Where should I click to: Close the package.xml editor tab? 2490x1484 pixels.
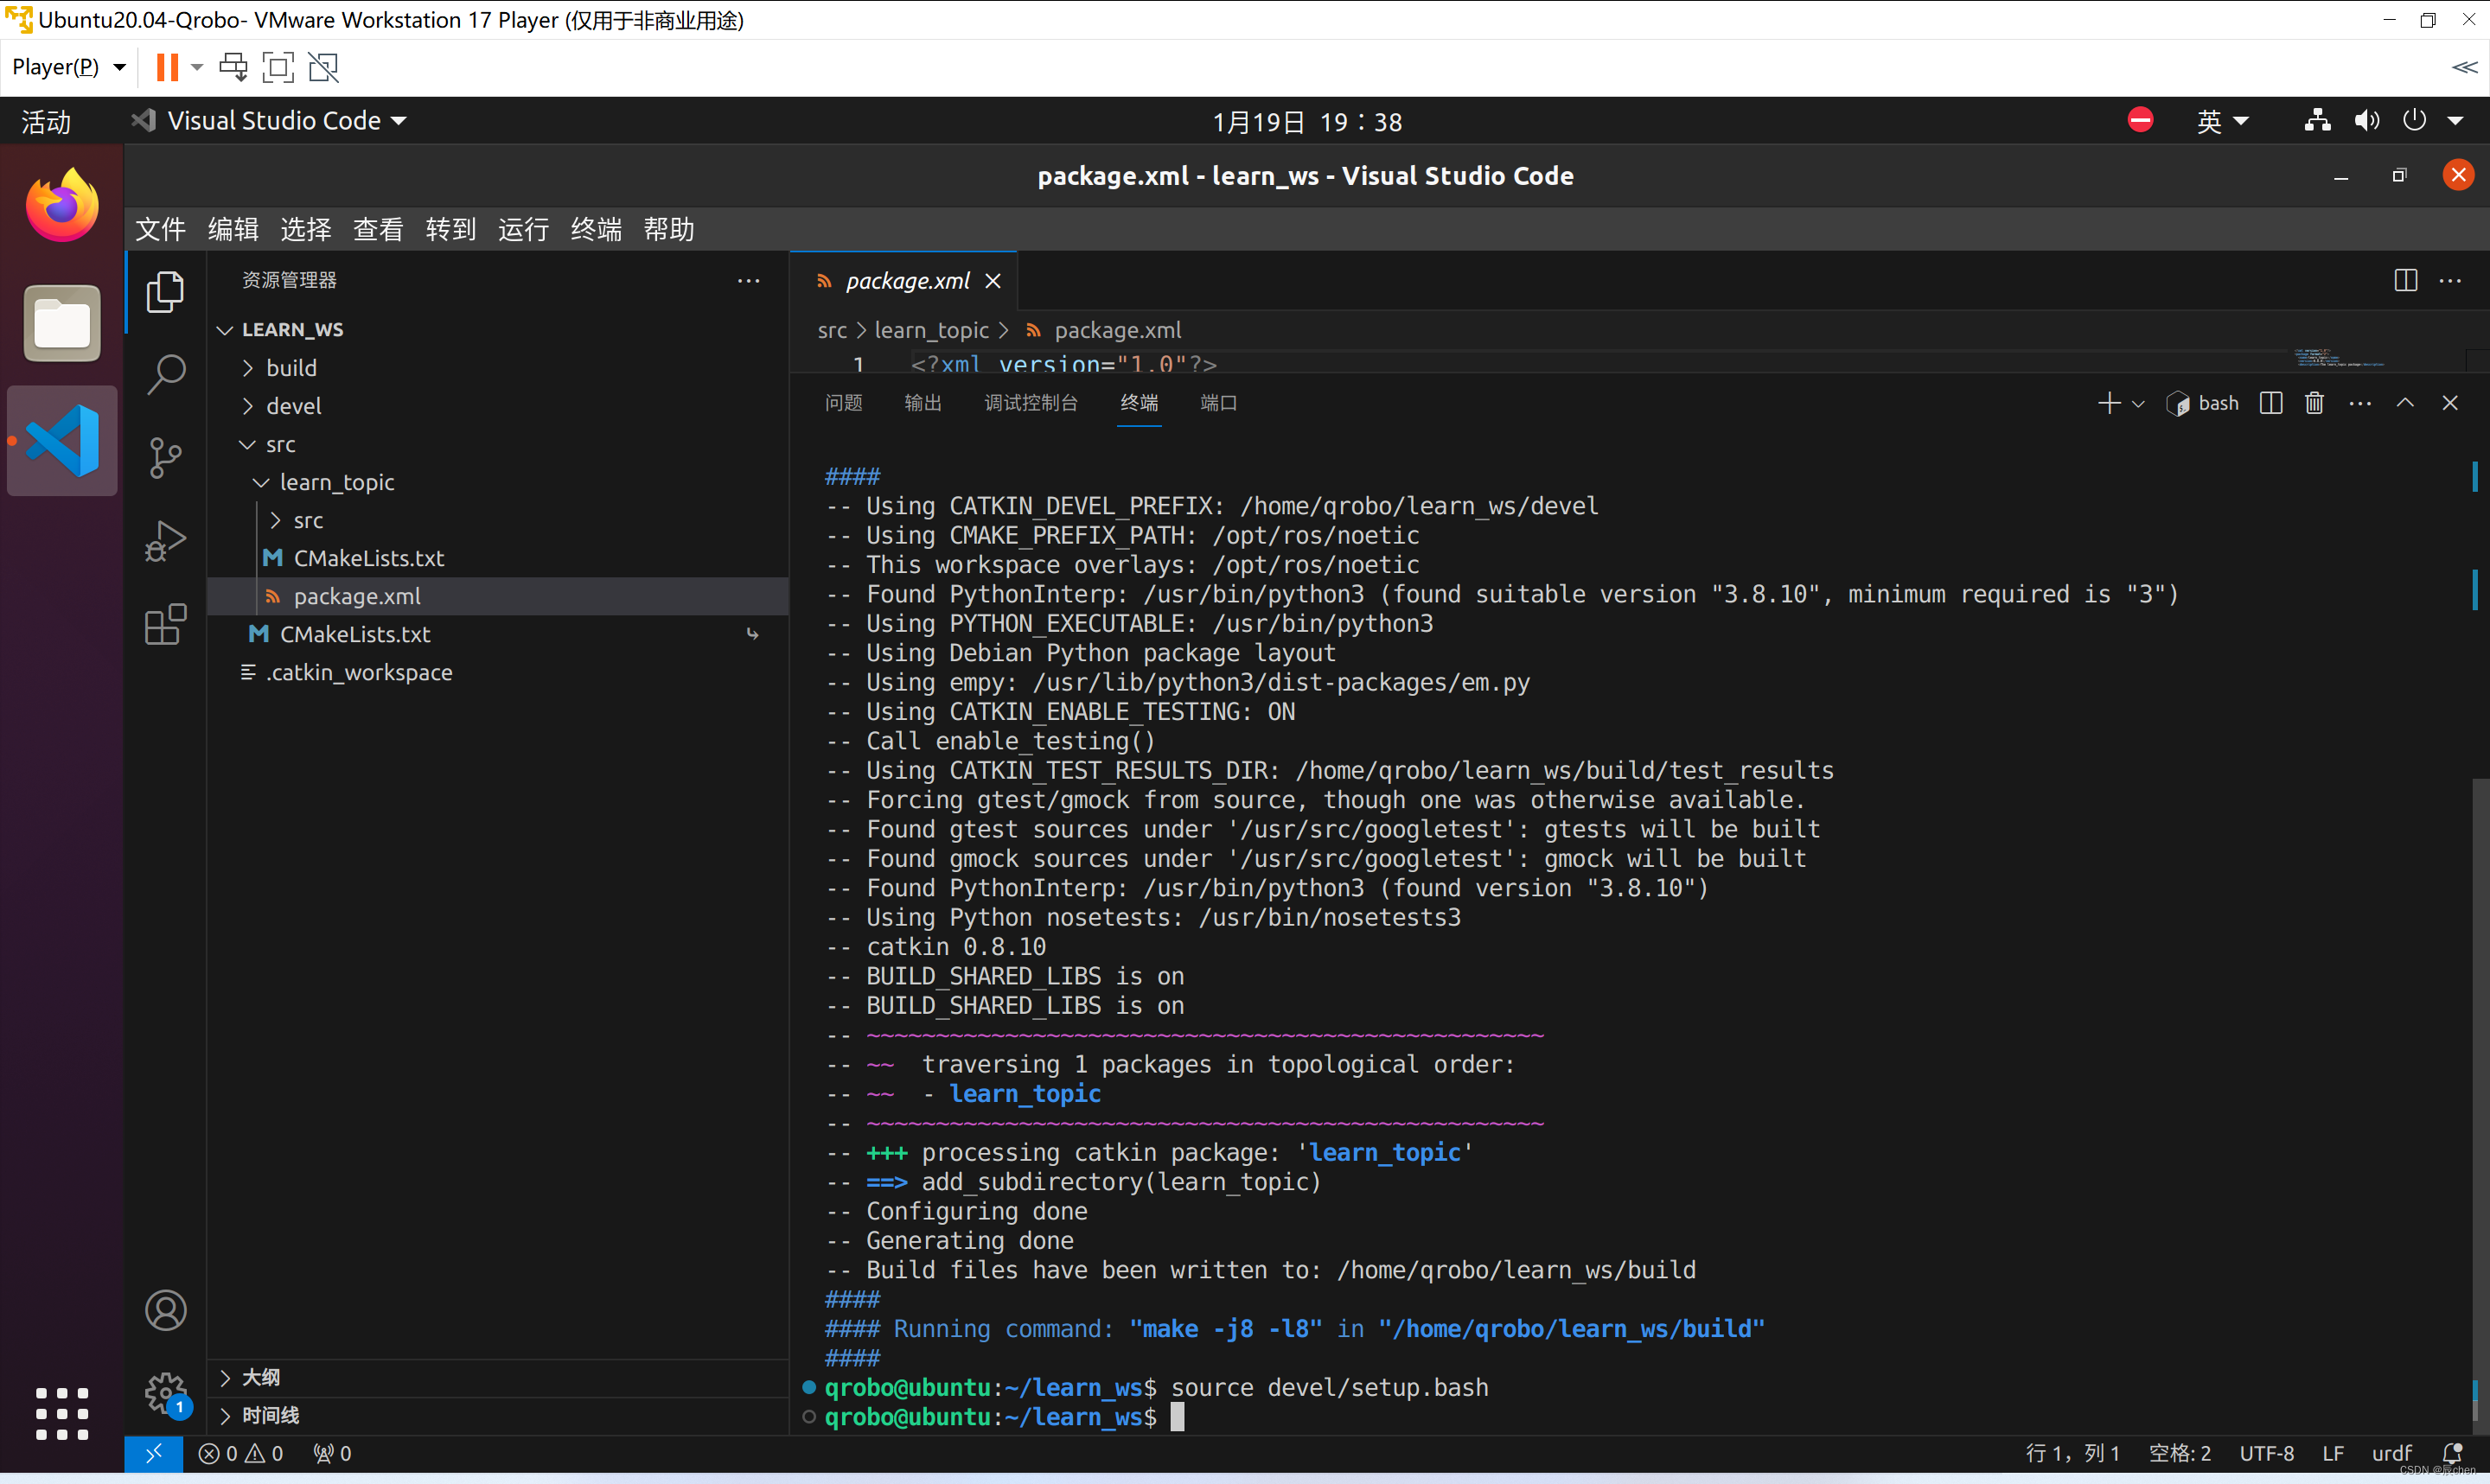(x=993, y=281)
